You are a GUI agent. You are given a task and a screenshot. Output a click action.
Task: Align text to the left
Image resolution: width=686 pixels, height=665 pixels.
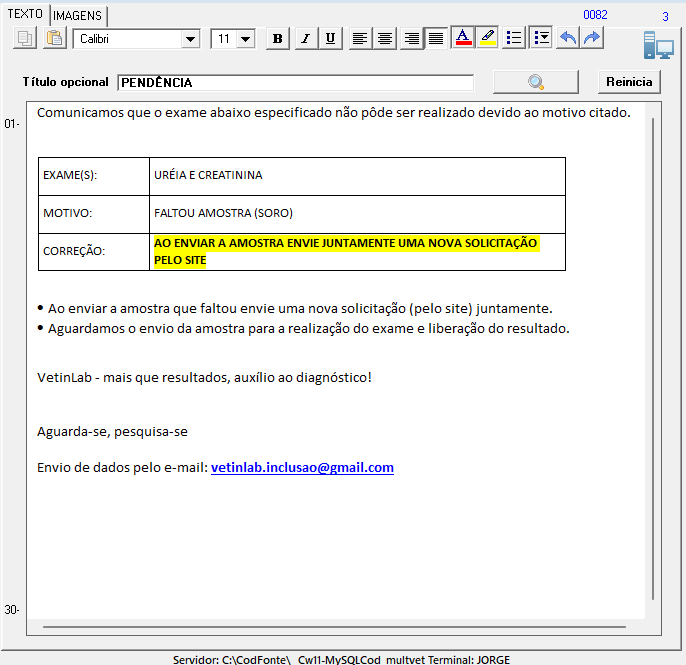pos(359,39)
